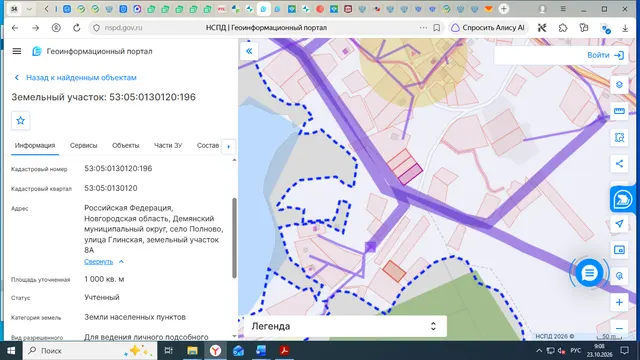Viewport: 640px width, 360px height.
Task: Open the Windows notification center
Action: tap(624, 351)
